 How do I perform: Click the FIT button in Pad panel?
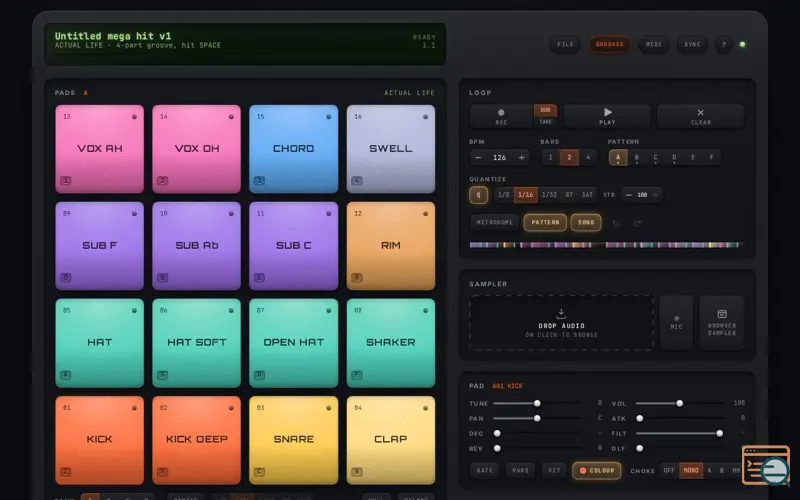pyautogui.click(x=554, y=470)
